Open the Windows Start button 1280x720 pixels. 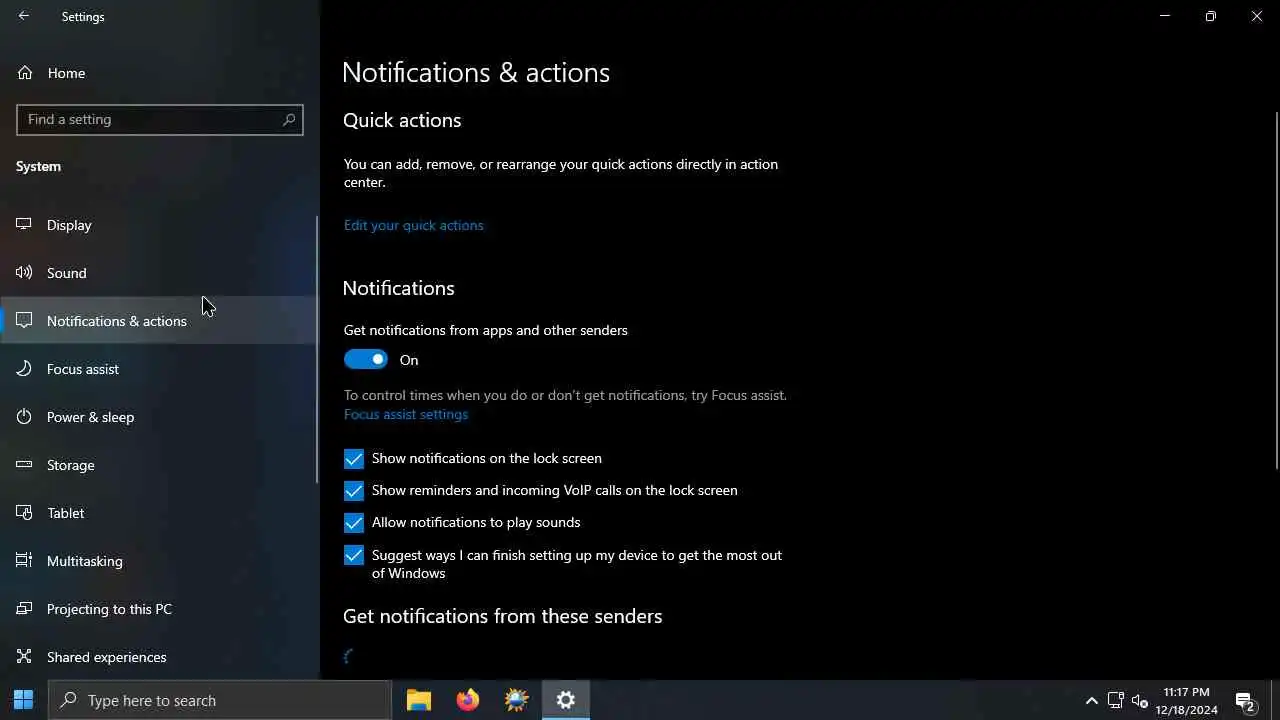(x=24, y=700)
